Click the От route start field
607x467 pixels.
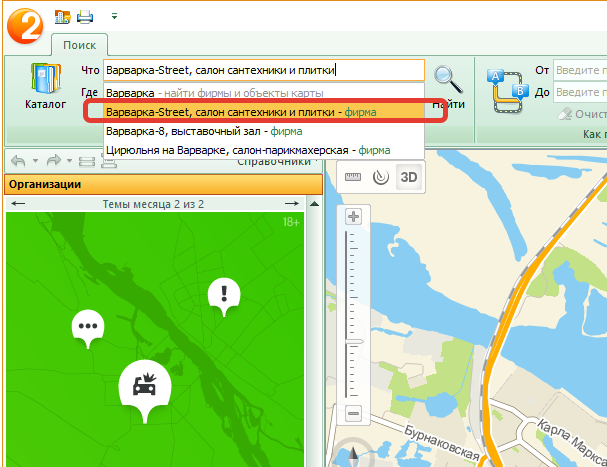580,70
